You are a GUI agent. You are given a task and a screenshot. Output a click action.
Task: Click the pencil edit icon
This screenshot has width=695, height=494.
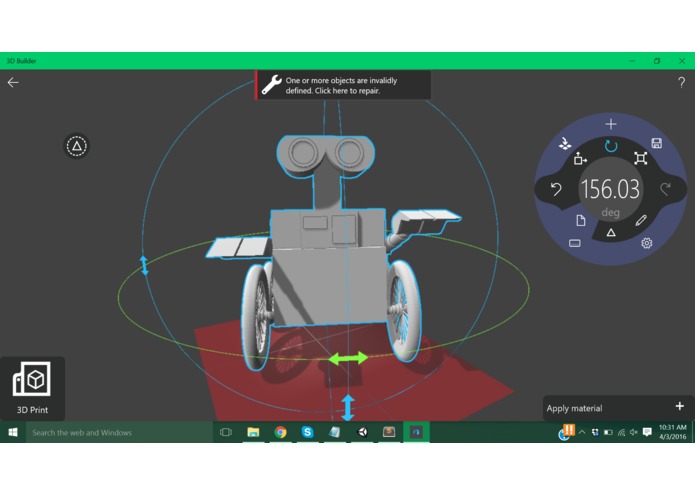(x=641, y=220)
